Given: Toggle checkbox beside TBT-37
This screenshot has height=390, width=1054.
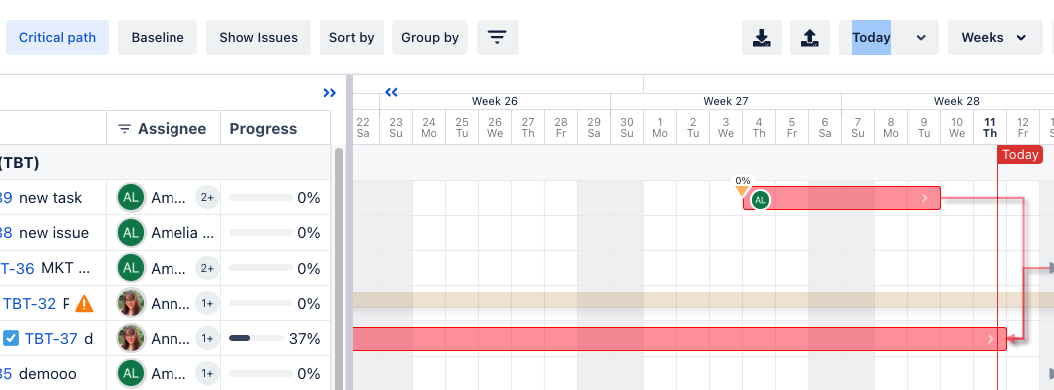Looking at the screenshot, I should pos(11,338).
